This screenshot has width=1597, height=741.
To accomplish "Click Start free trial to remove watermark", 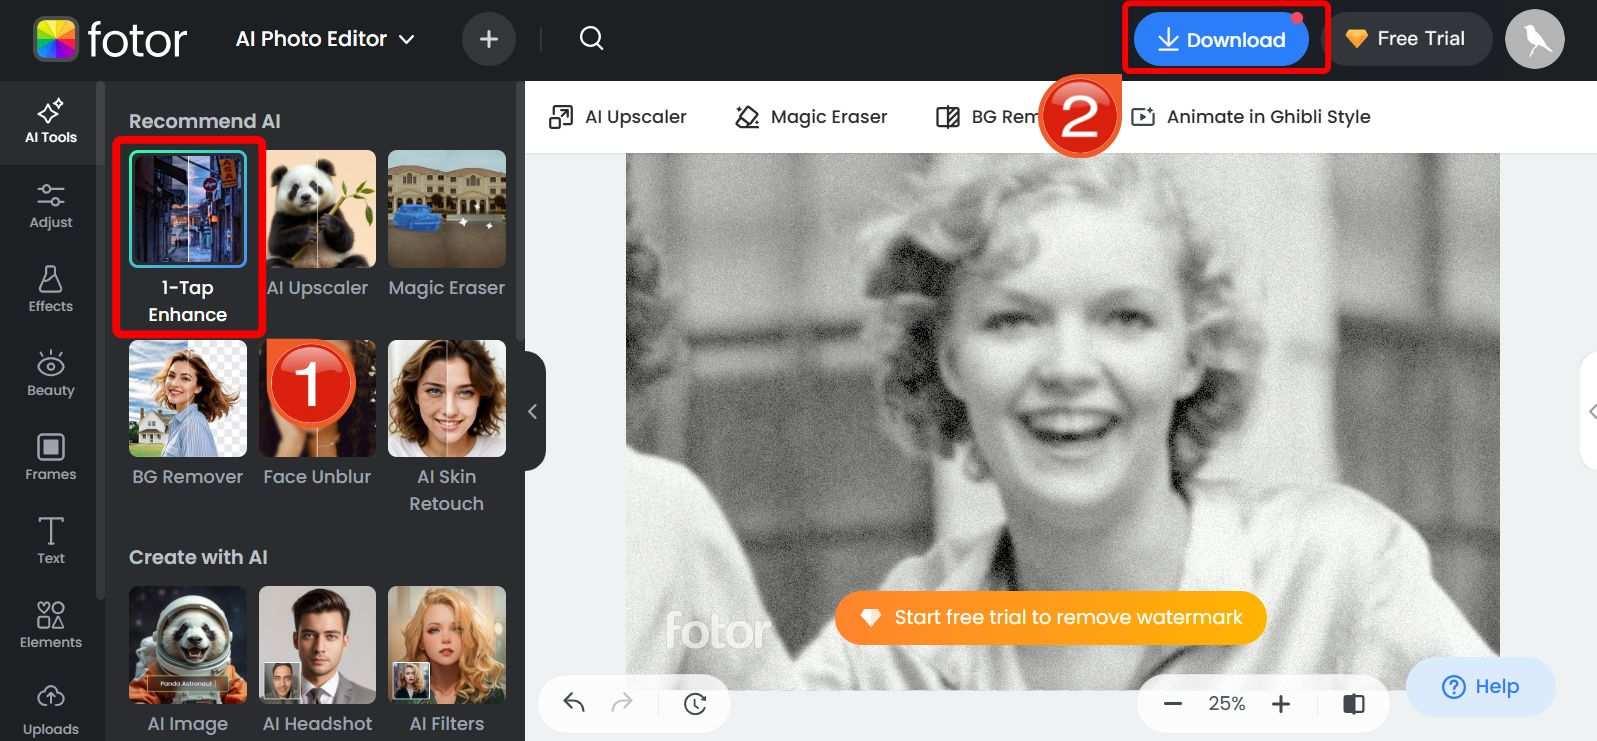I will [x=1051, y=617].
